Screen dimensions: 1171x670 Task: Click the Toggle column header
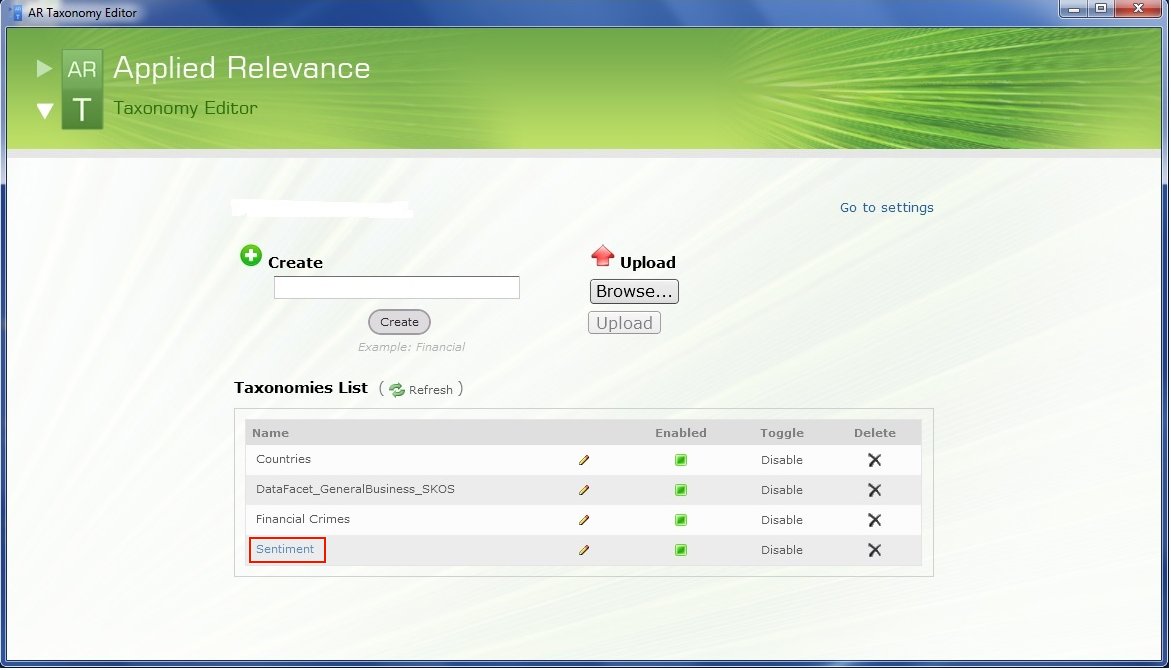coord(782,433)
